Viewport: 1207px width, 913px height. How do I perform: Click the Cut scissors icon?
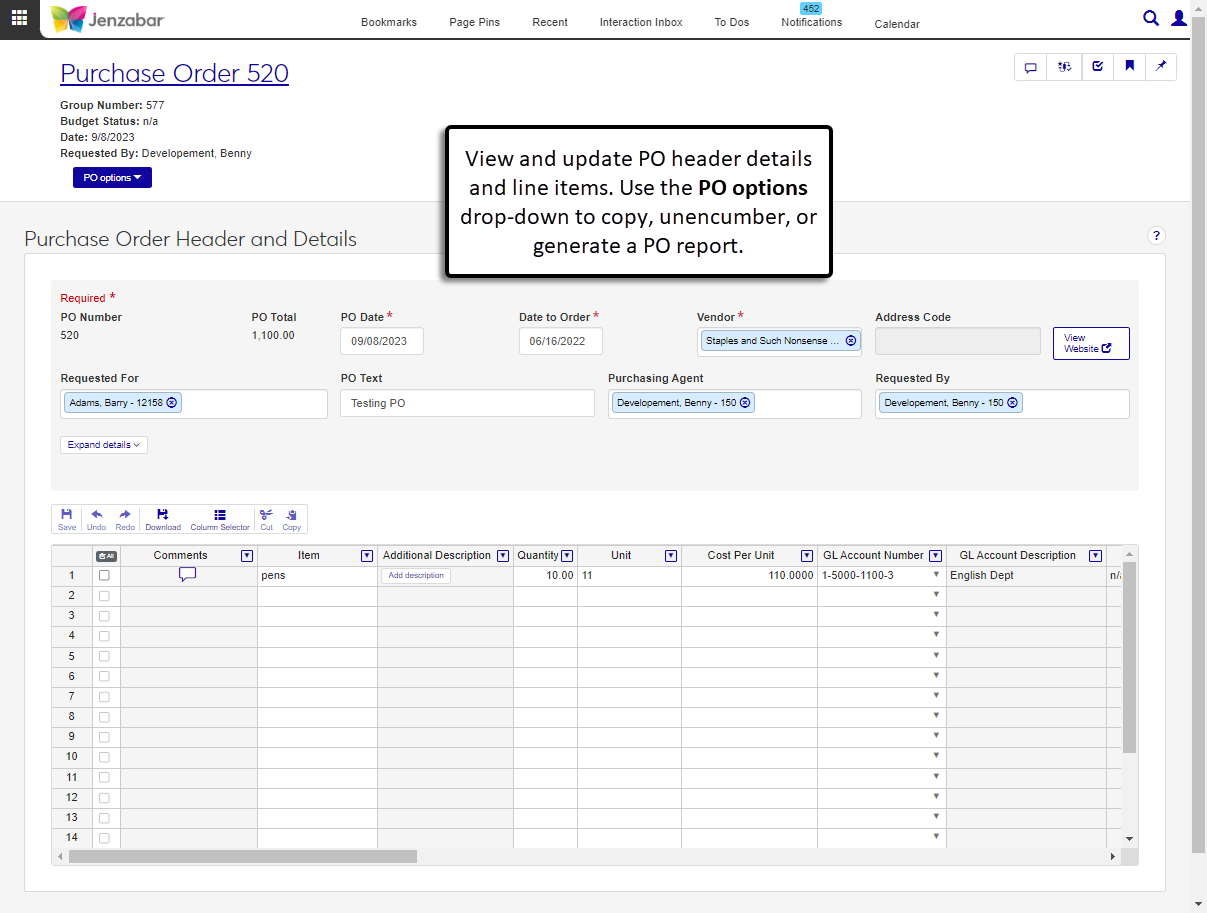click(x=266, y=518)
